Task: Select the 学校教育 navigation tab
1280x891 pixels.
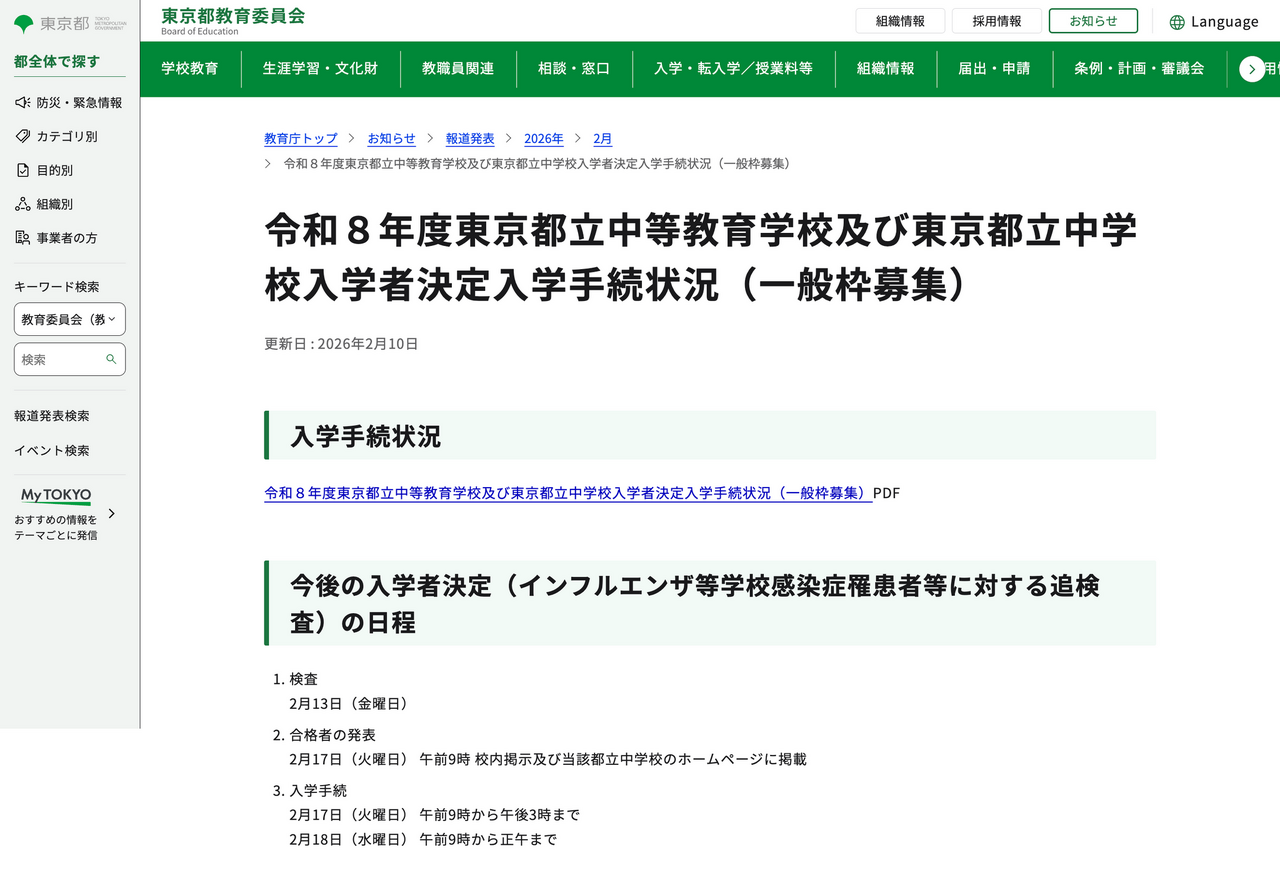Action: (x=191, y=69)
